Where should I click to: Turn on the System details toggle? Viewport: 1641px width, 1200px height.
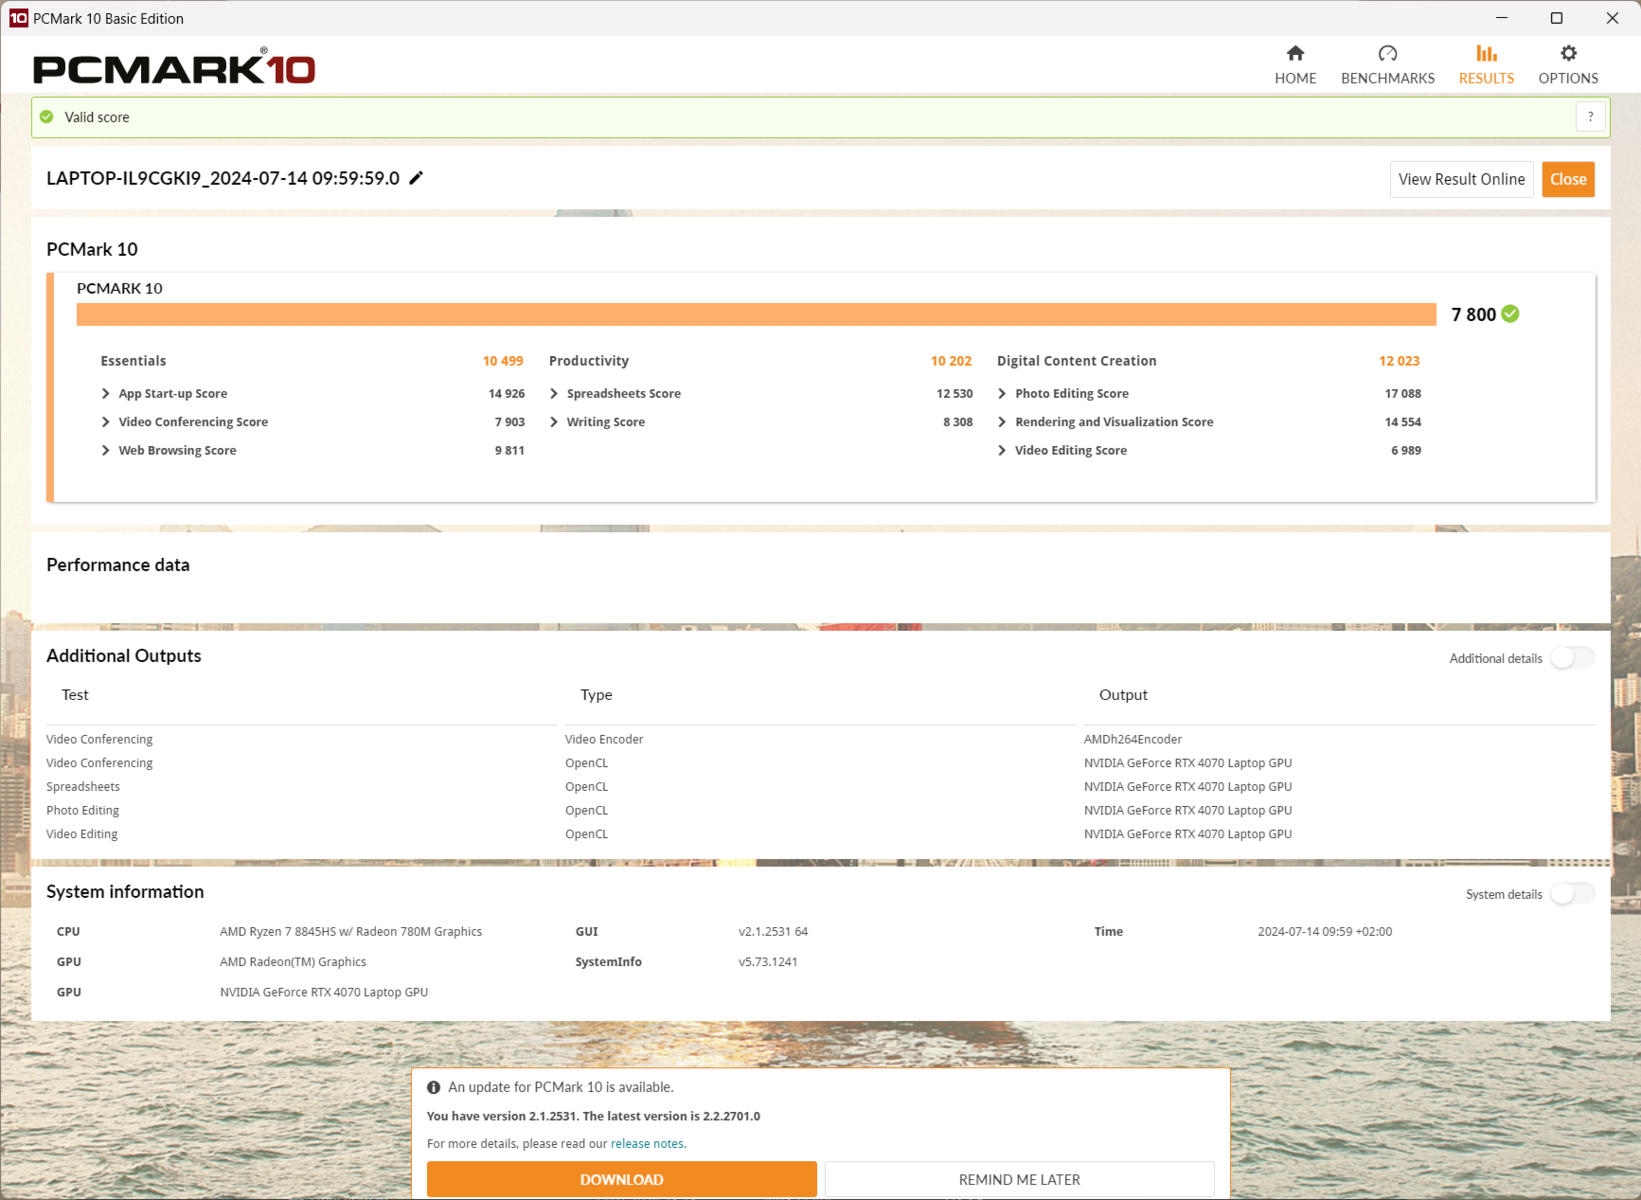(x=1571, y=894)
